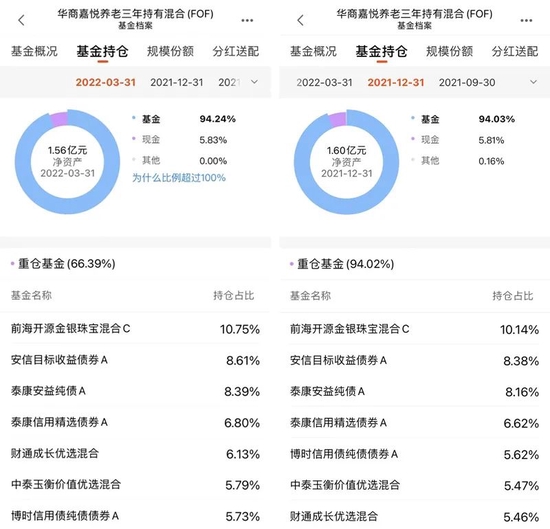This screenshot has width=550, height=529.
Task: Click the 1.56亿元 donut chart
Action: (67, 162)
